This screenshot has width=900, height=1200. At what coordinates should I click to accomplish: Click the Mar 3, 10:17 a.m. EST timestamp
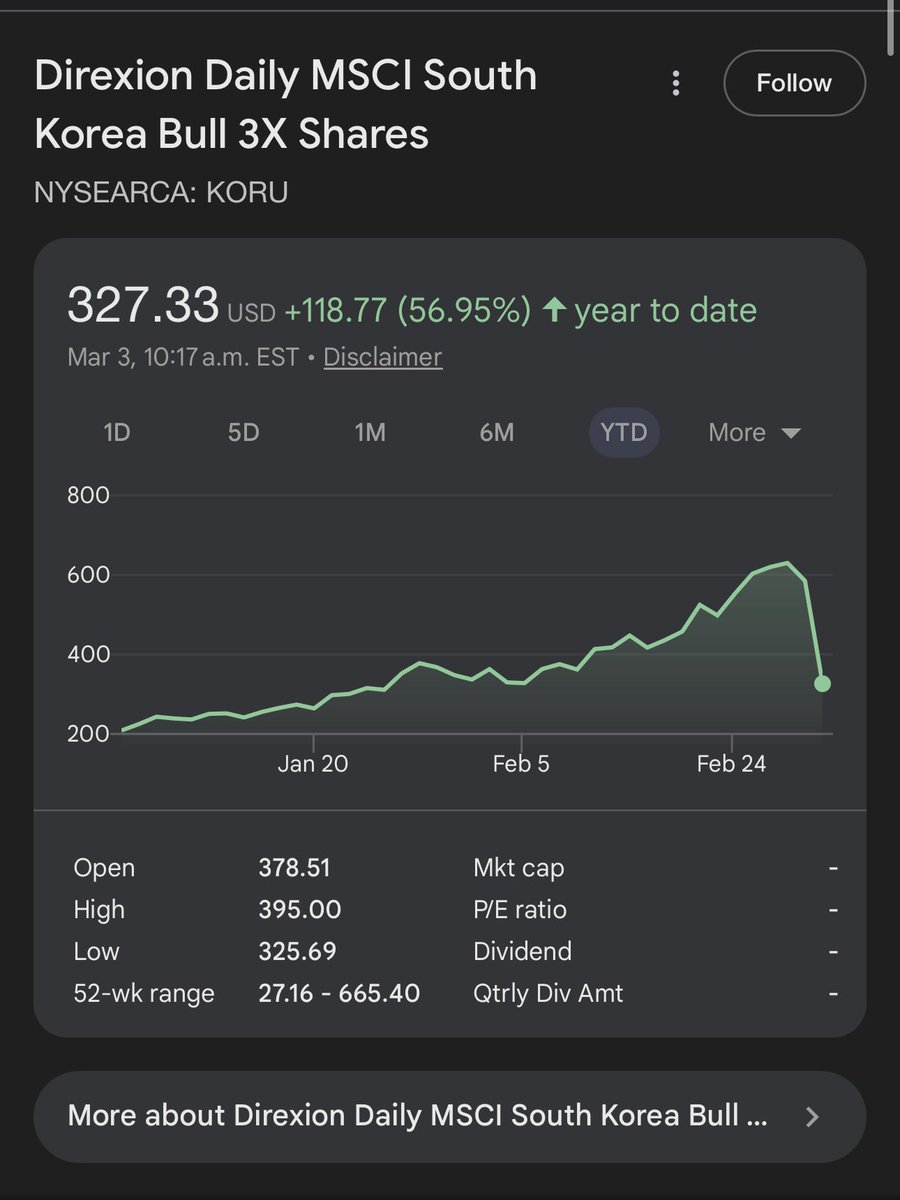click(182, 357)
